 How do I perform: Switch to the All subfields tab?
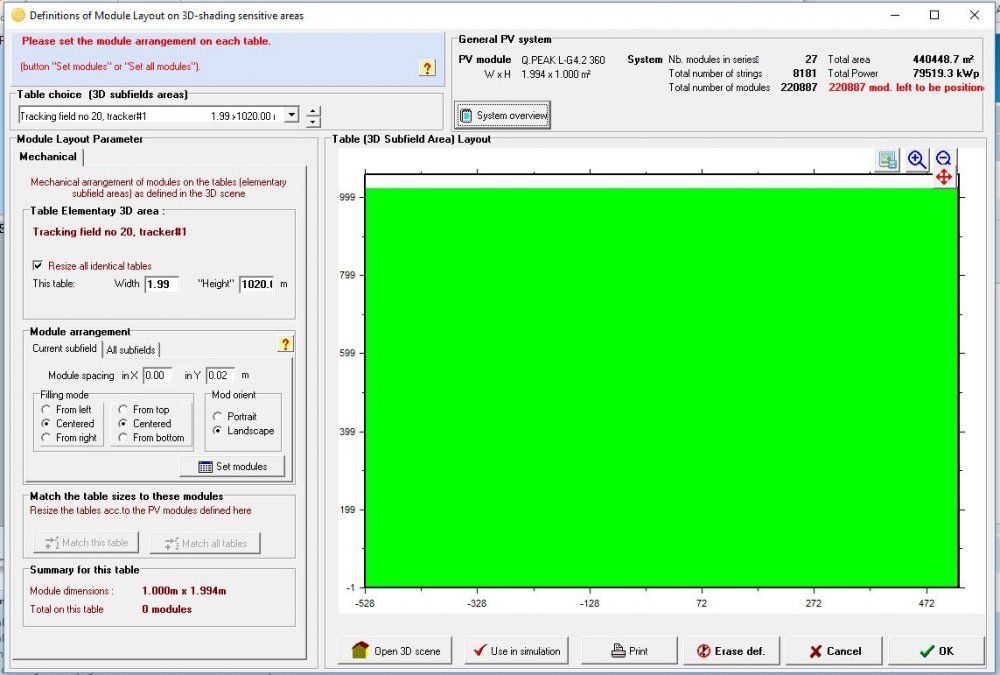pos(131,350)
